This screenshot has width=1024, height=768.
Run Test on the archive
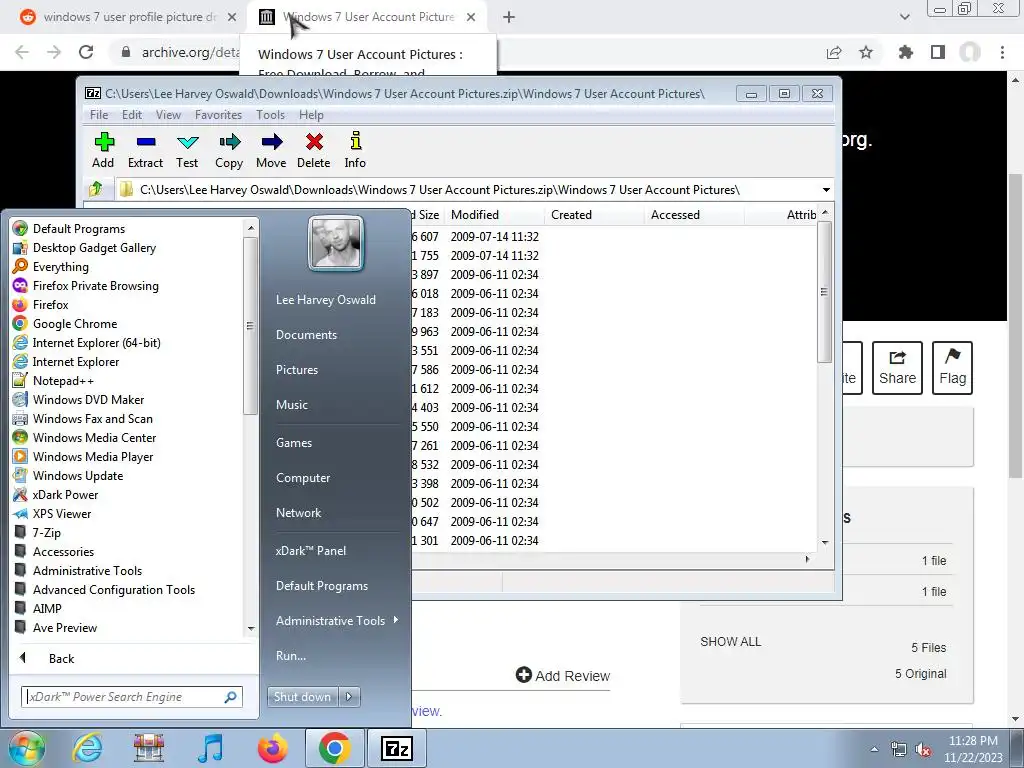(187, 150)
